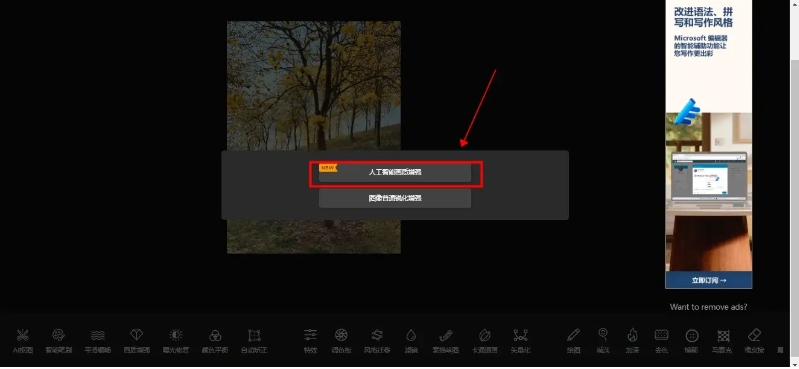Select the eraser tool
799x369 pixels.
tap(754, 340)
